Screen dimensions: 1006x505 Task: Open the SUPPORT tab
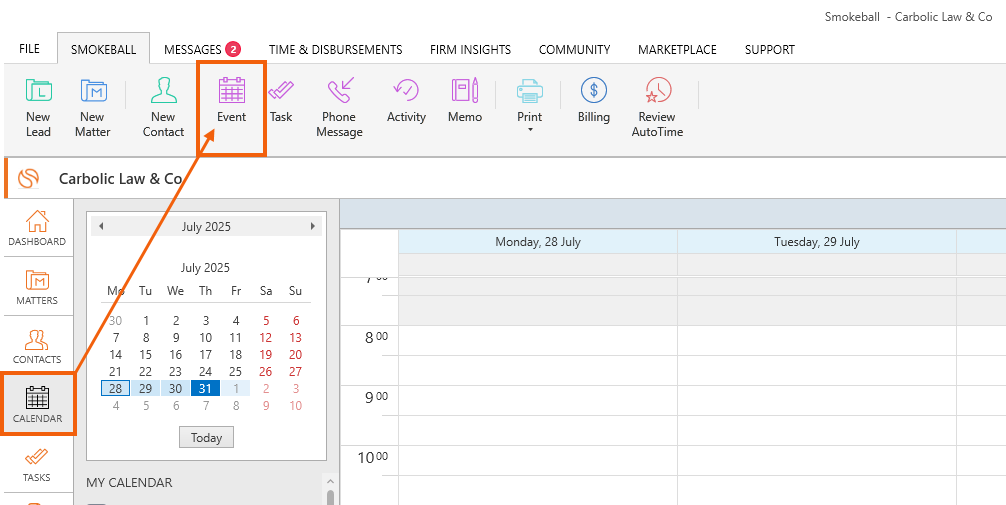[769, 49]
